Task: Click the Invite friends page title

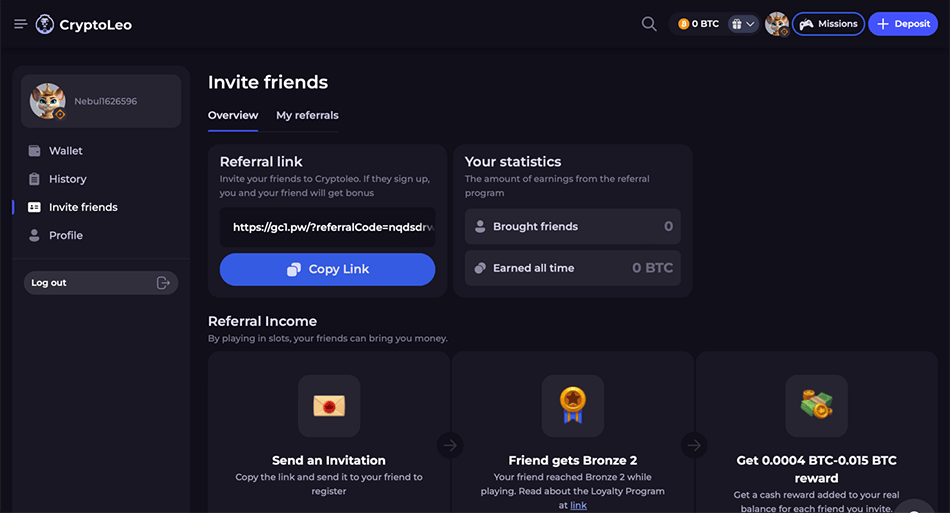Action: (x=268, y=82)
